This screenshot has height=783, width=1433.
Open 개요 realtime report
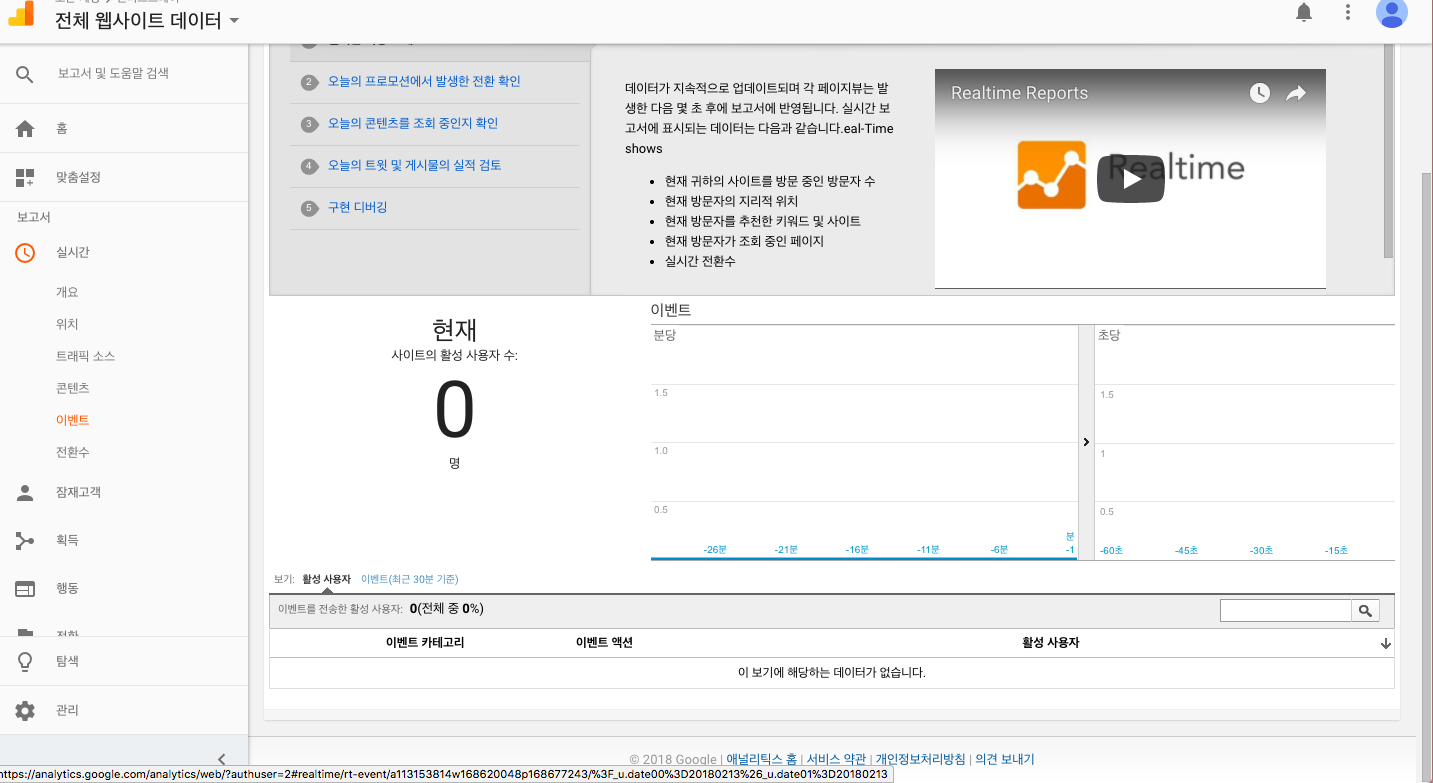pyautogui.click(x=67, y=293)
